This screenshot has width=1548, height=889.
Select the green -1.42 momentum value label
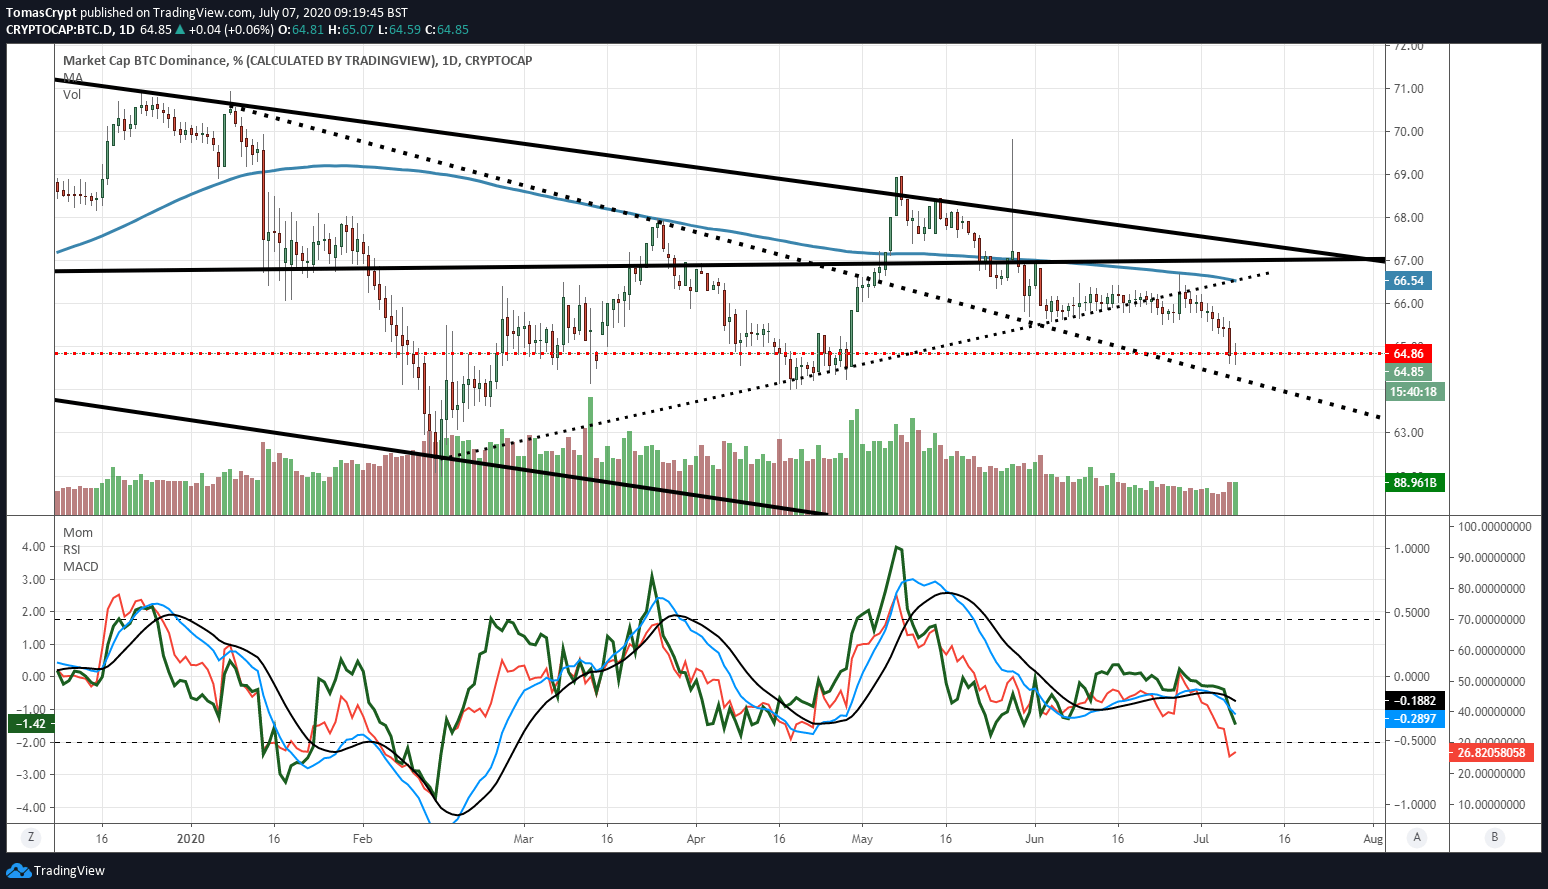31,723
